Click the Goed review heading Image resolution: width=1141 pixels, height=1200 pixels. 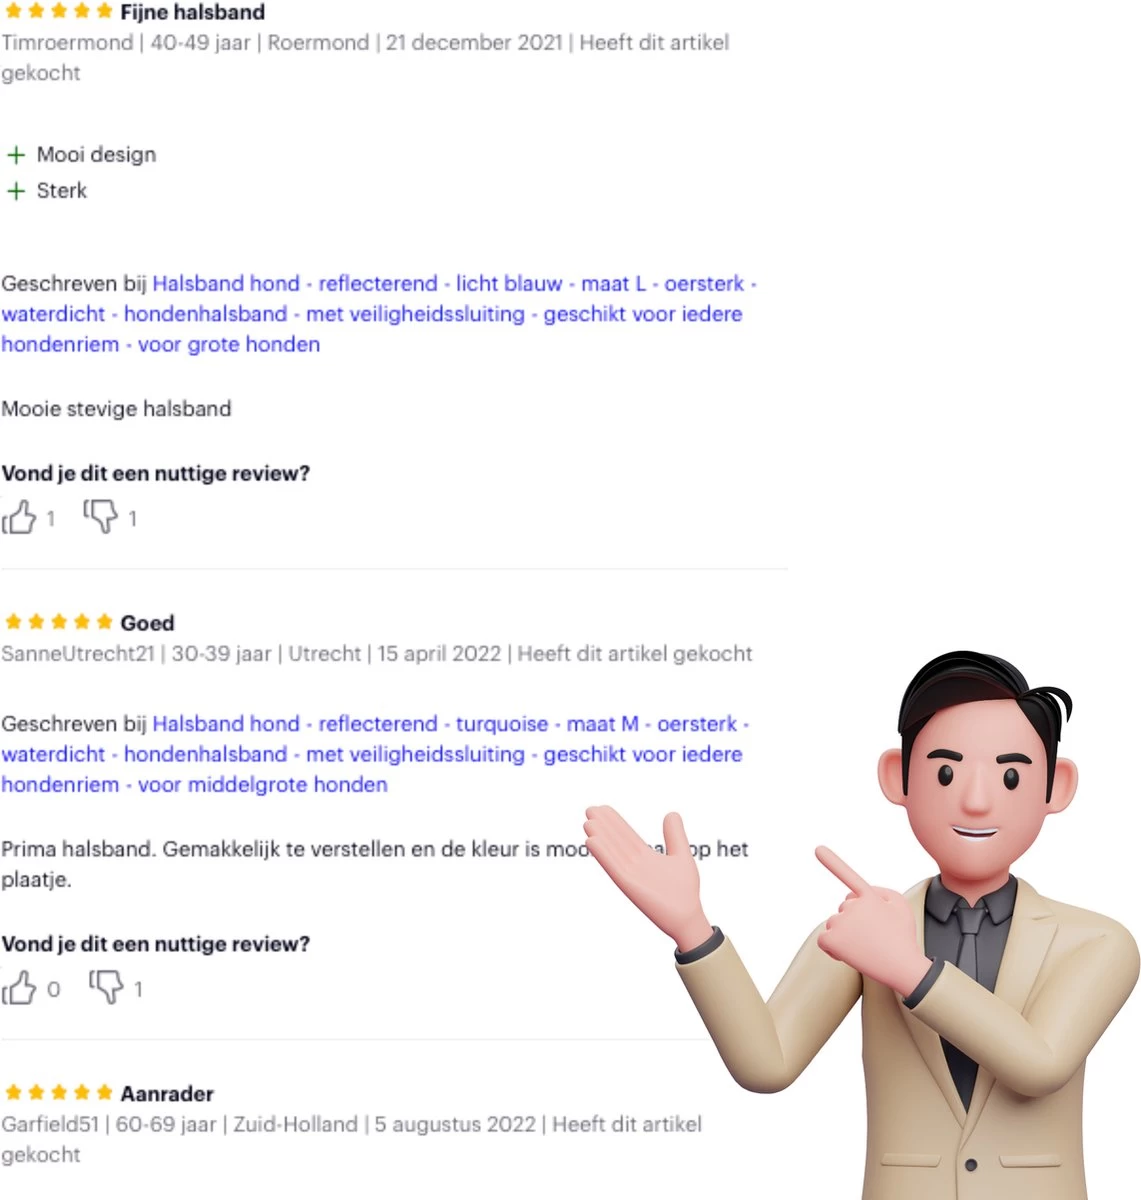[x=147, y=623]
